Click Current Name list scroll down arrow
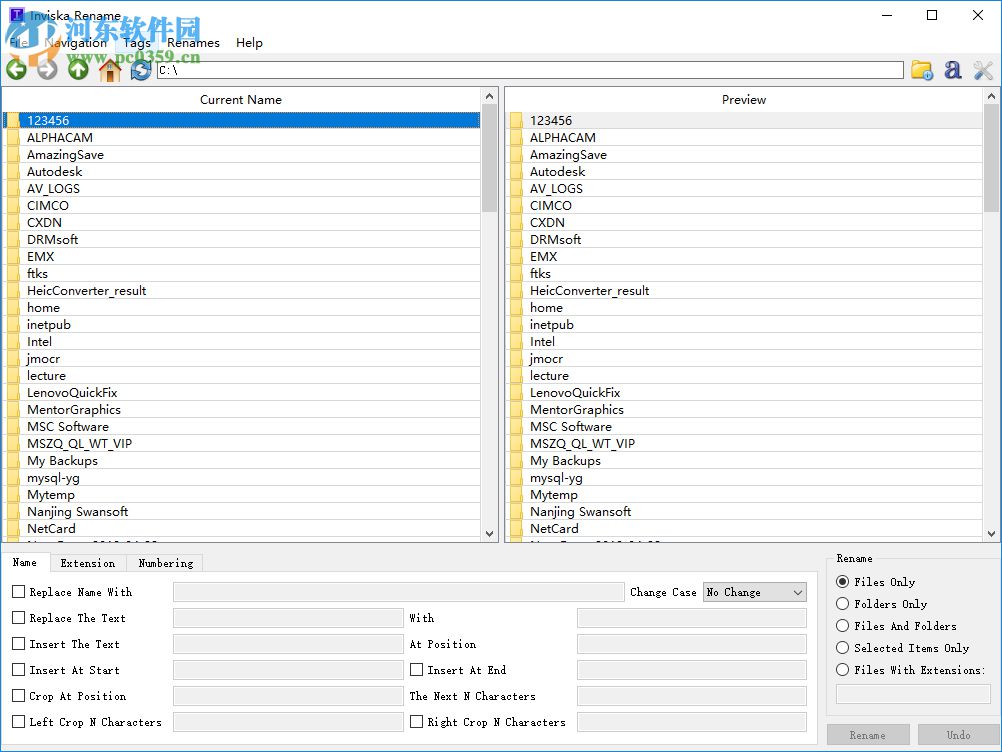The height and width of the screenshot is (752, 1002). pos(489,533)
